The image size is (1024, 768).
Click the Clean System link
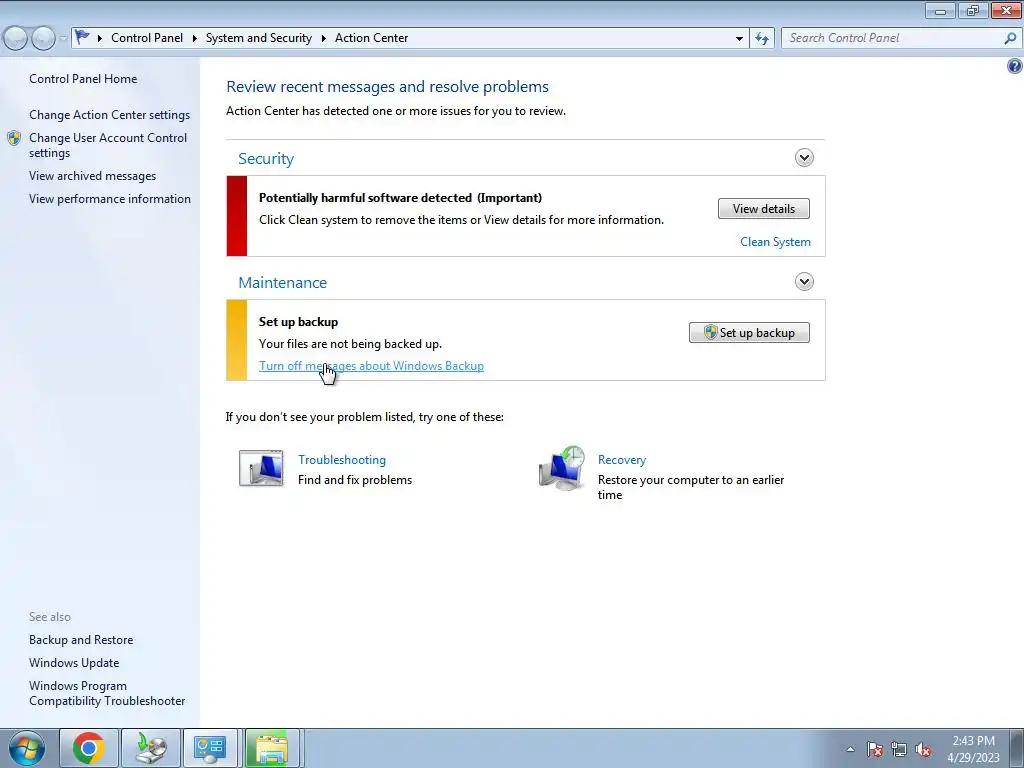775,242
